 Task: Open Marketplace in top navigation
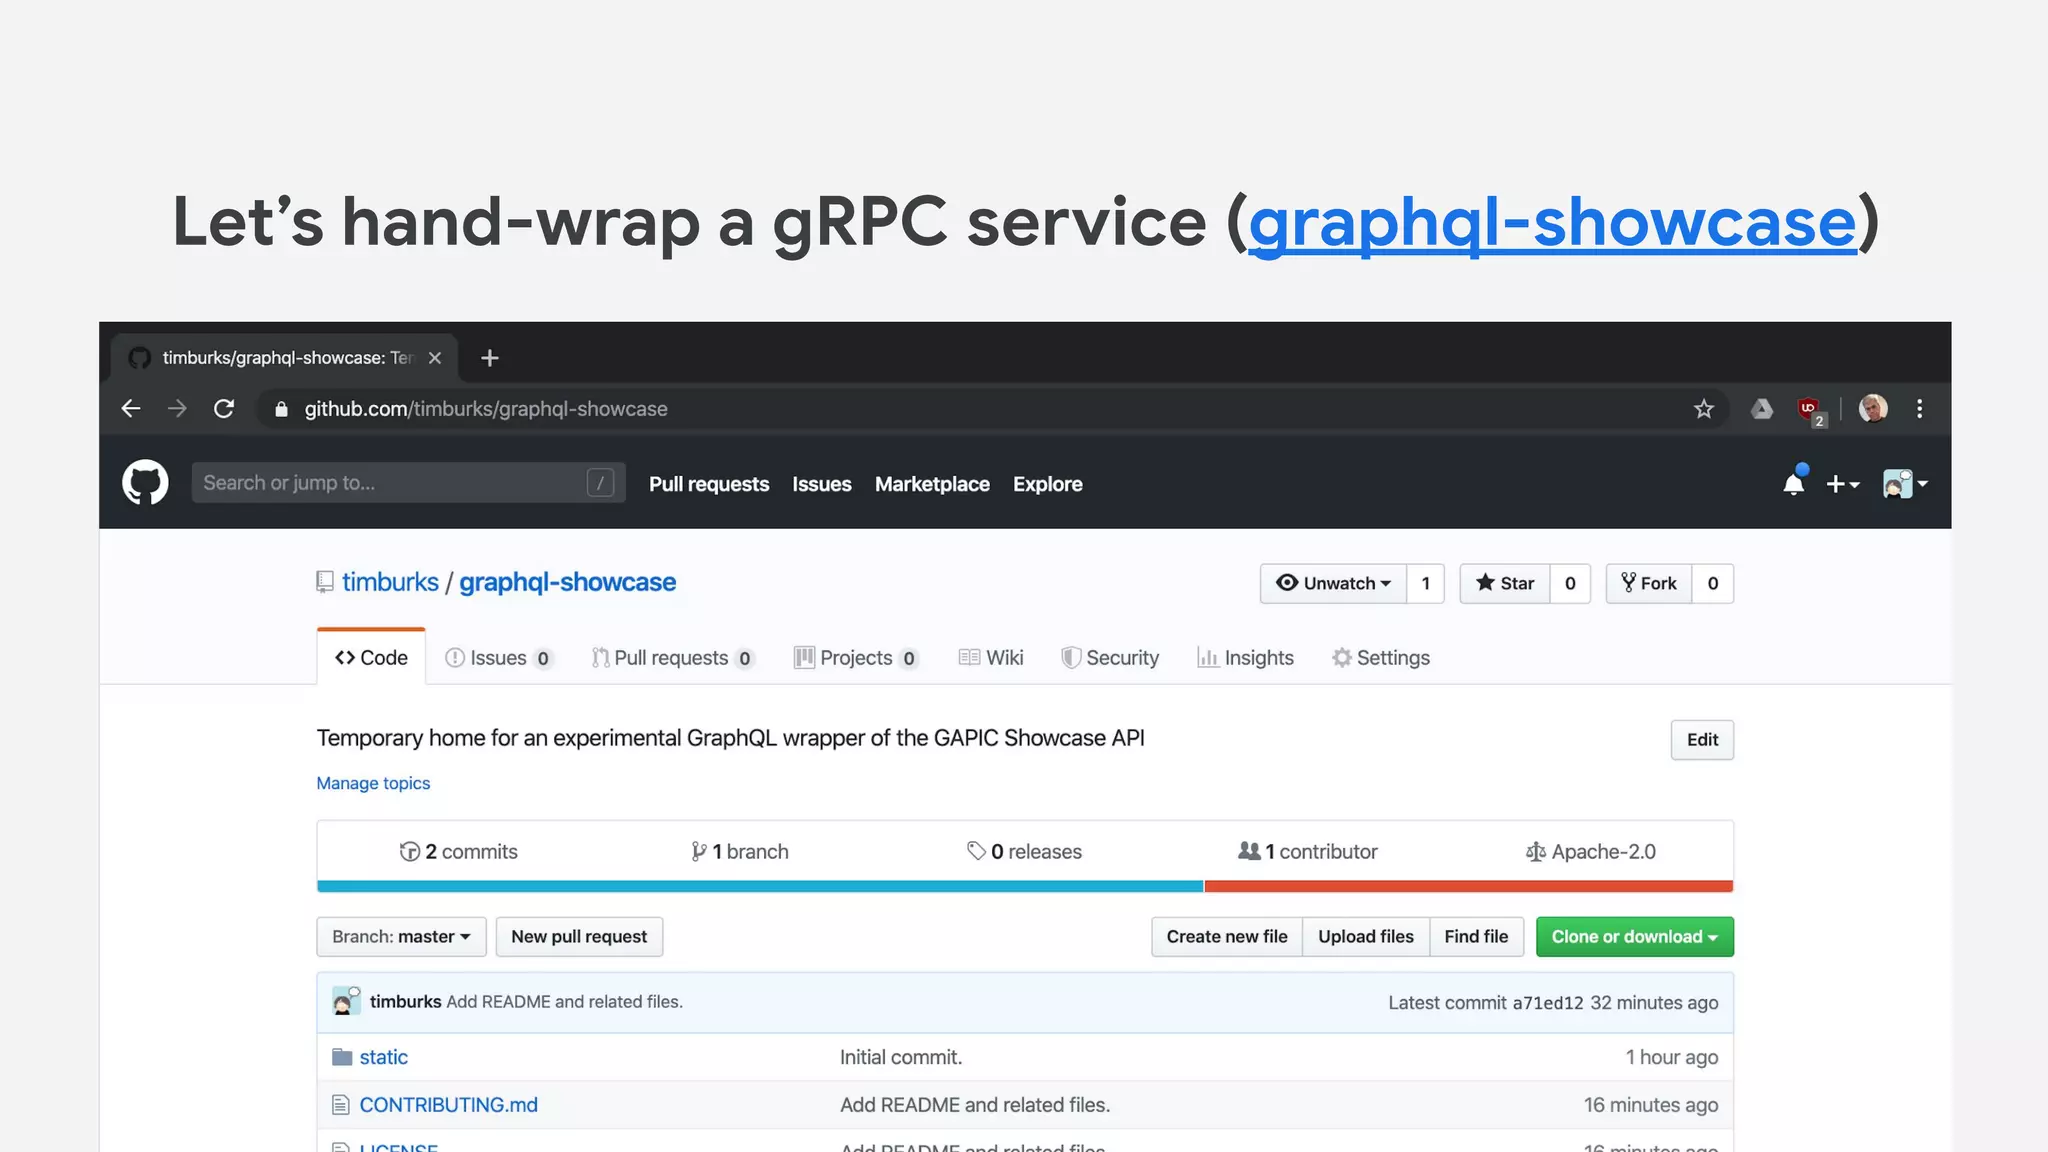coord(932,484)
